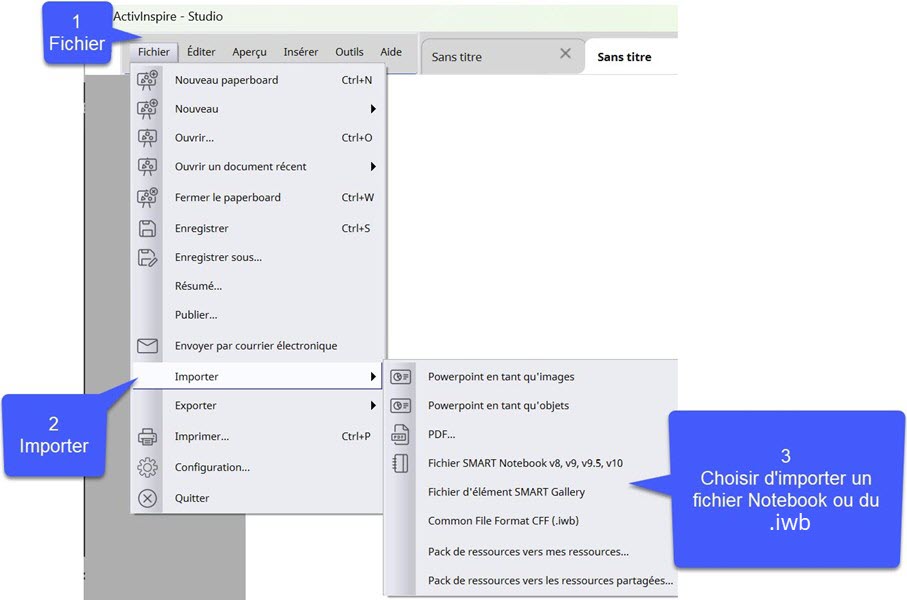The width and height of the screenshot is (907, 600).
Task: Select the Résumé... entry
Action: coord(258,286)
